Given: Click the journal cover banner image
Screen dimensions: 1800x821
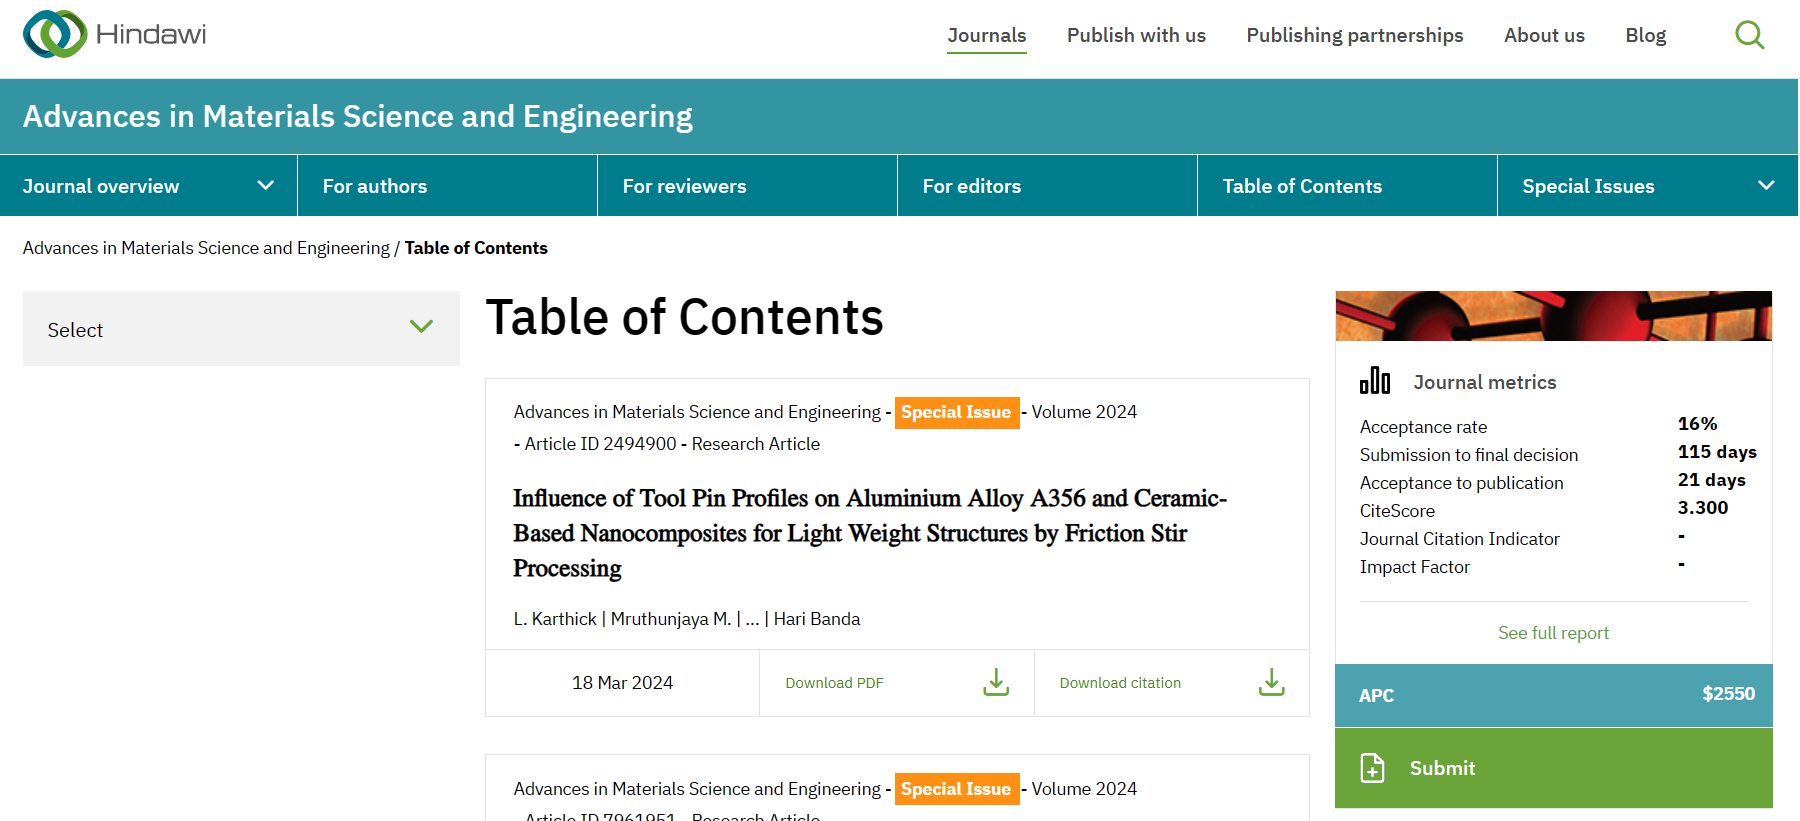Looking at the screenshot, I should 1553,316.
